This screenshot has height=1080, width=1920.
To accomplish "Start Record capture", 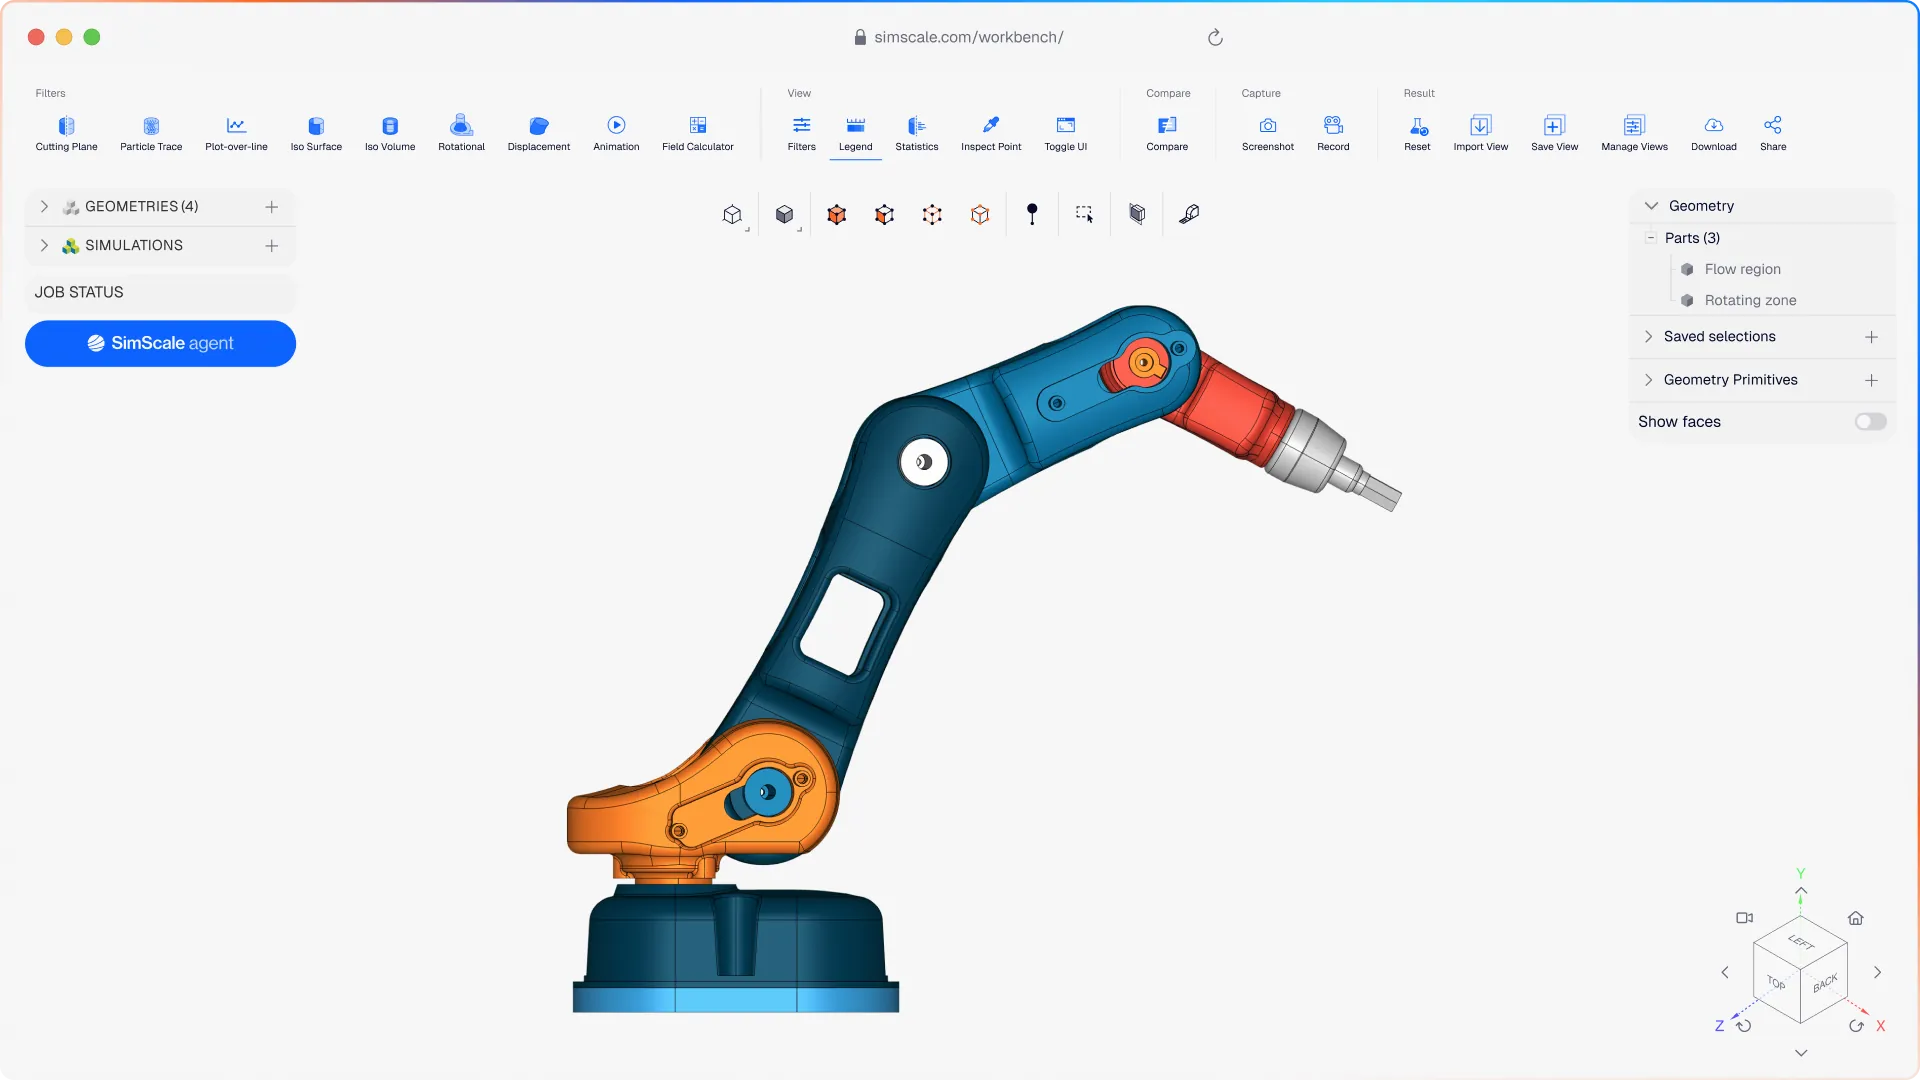I will tap(1333, 133).
